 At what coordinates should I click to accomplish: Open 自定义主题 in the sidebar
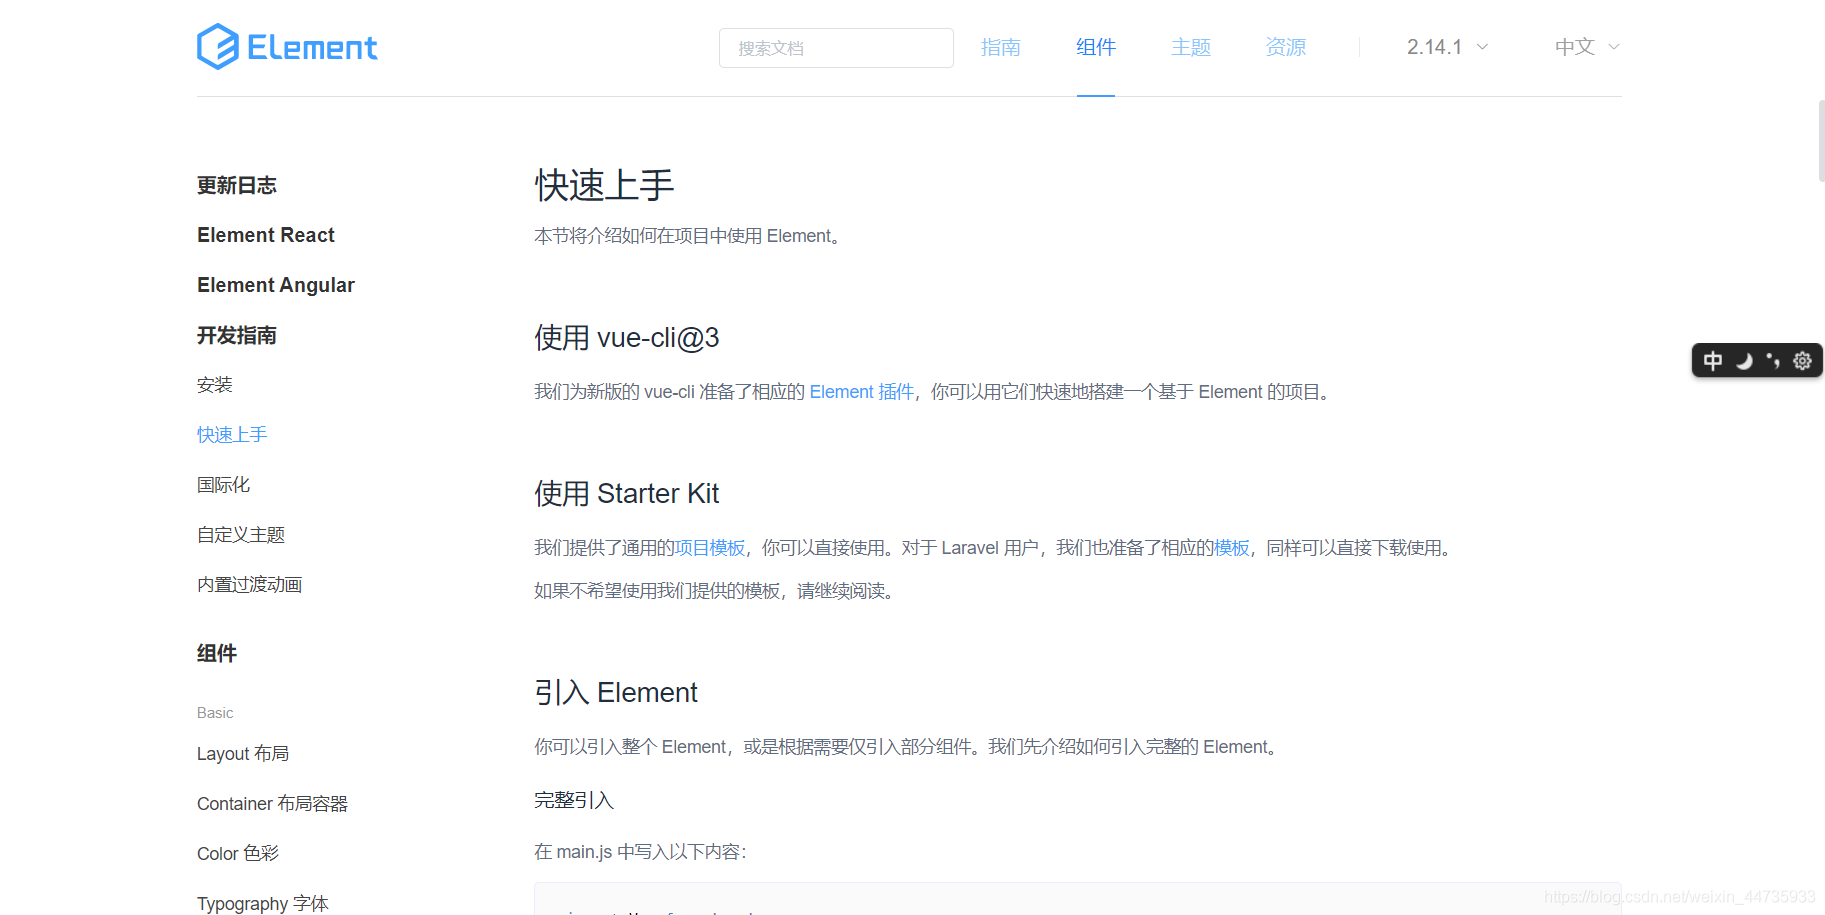point(241,535)
